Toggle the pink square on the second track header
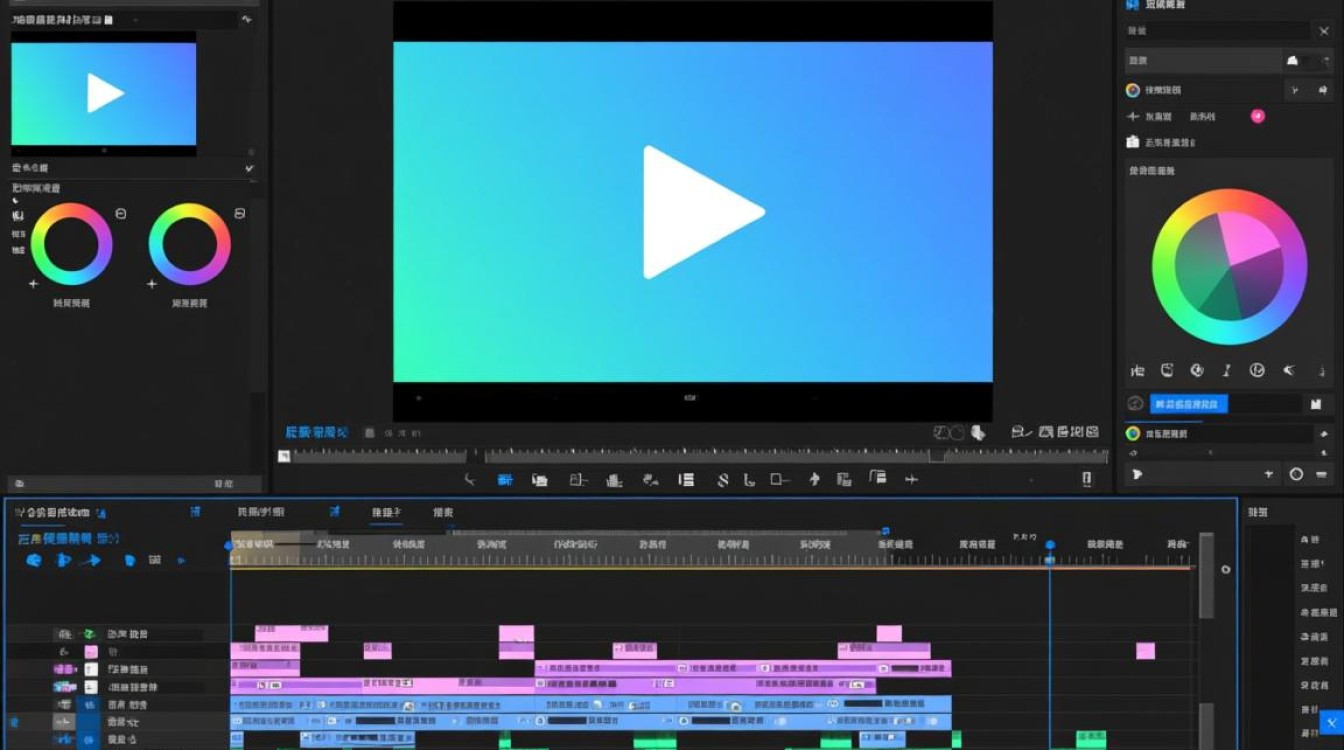 tap(91, 651)
